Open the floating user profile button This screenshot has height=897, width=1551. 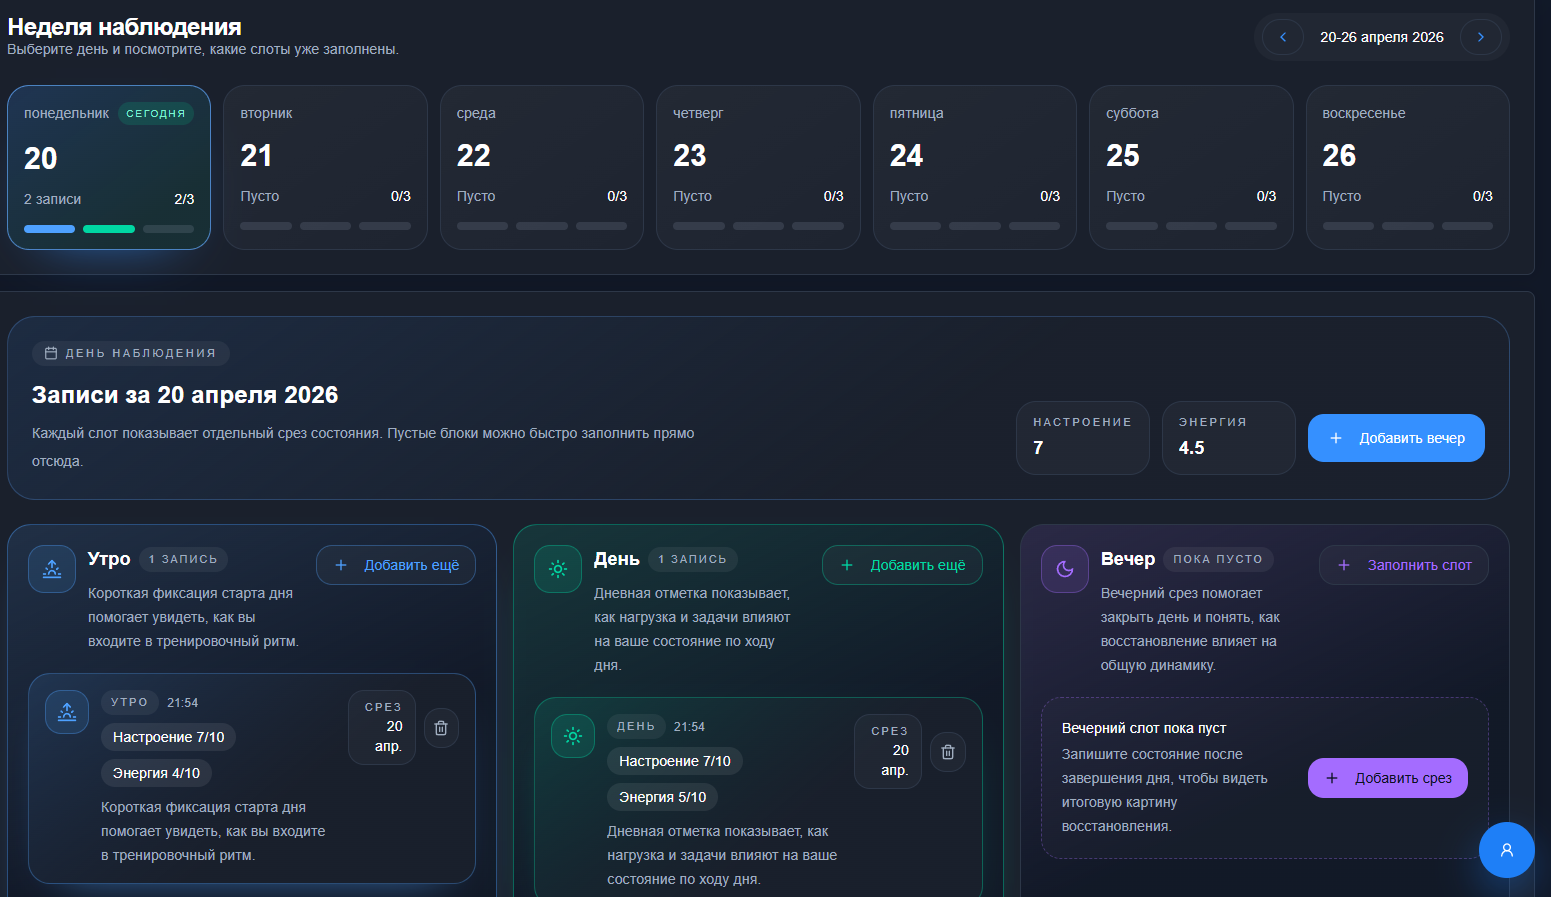coord(1506,850)
